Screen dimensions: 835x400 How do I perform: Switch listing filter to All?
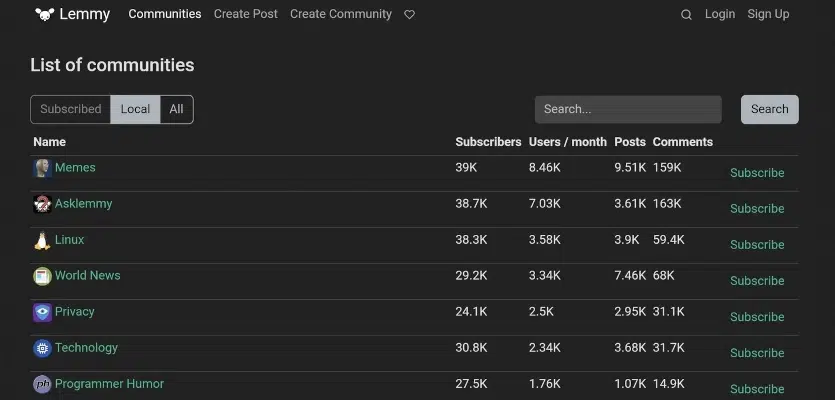176,110
